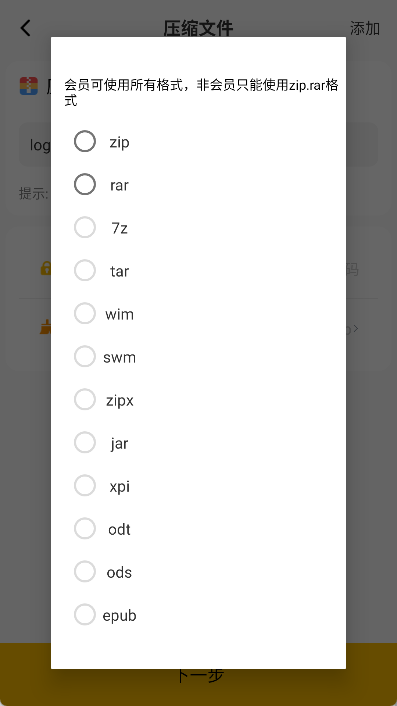Choose the 7z format option
The image size is (397, 706).
tap(85, 227)
